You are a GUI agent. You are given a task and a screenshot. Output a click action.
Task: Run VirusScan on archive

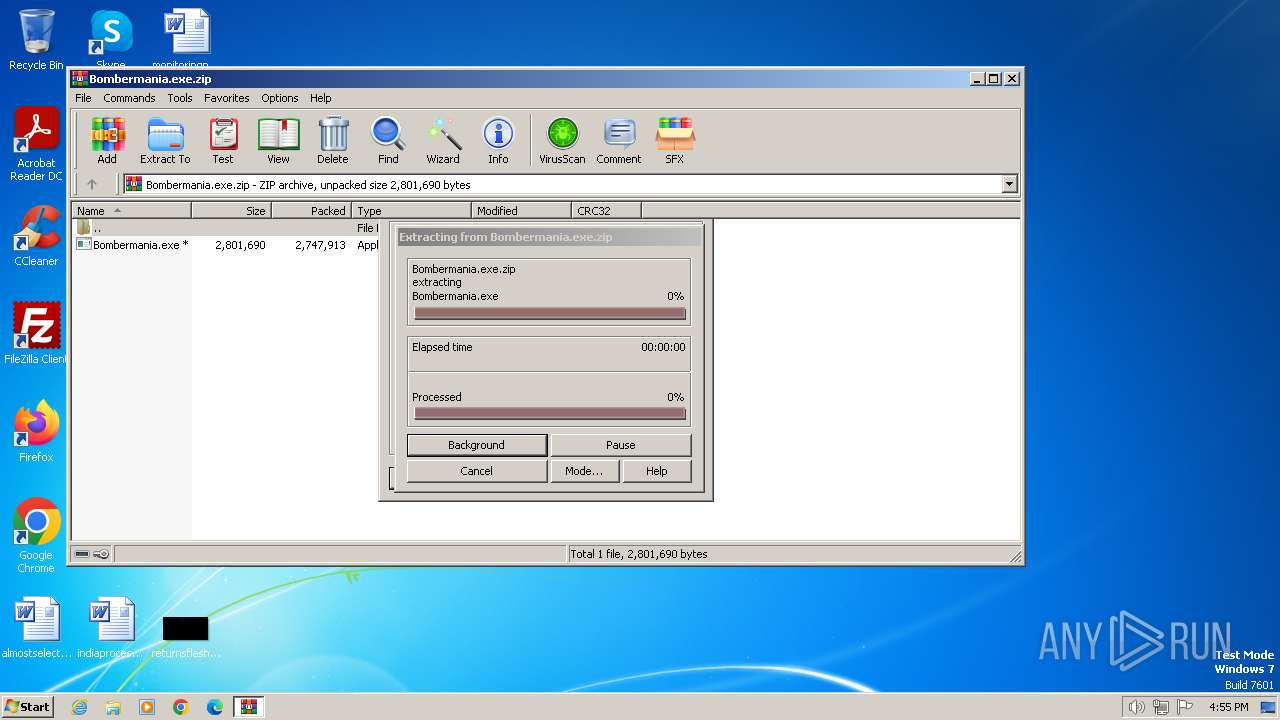pos(562,141)
